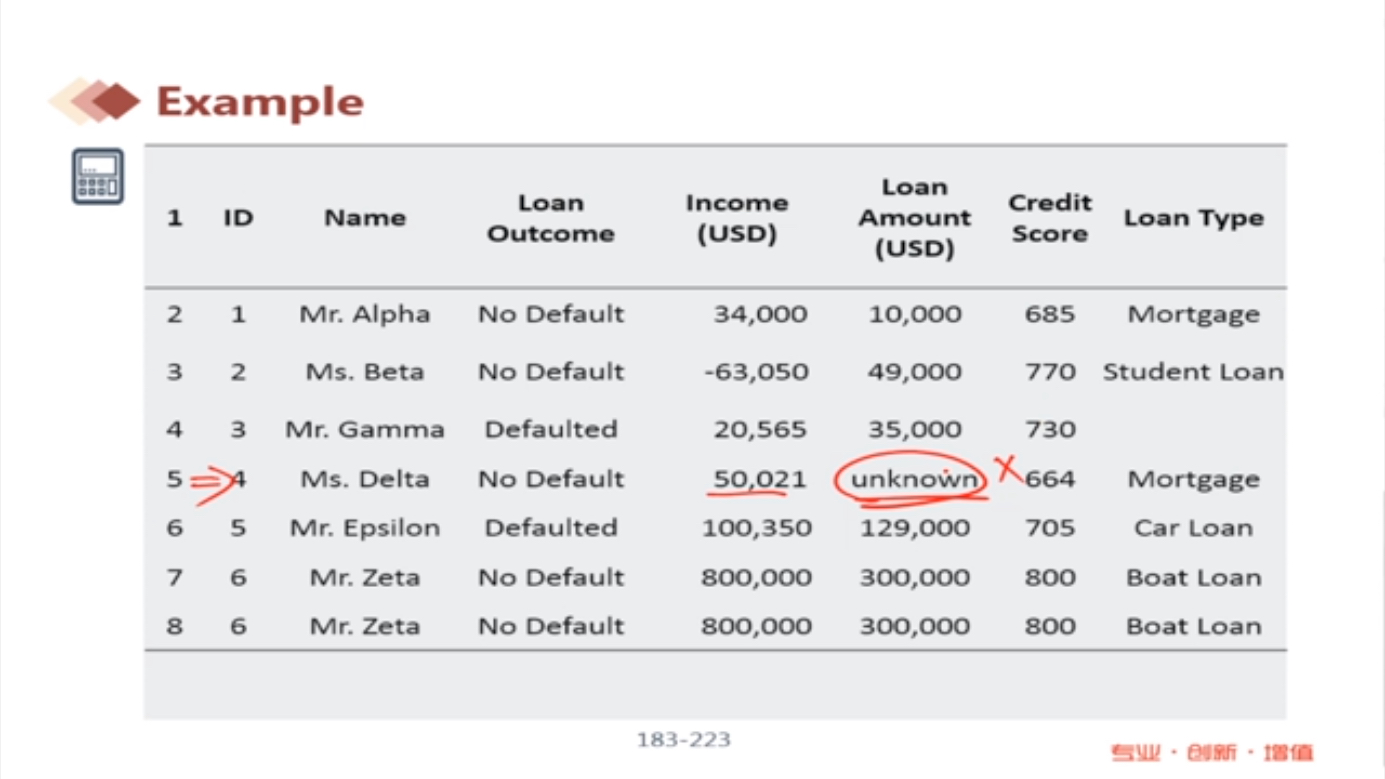Screen dimensions: 1385x779
Task: Click 'Defaulted' in the Mr. Gamma row
Action: (550, 429)
